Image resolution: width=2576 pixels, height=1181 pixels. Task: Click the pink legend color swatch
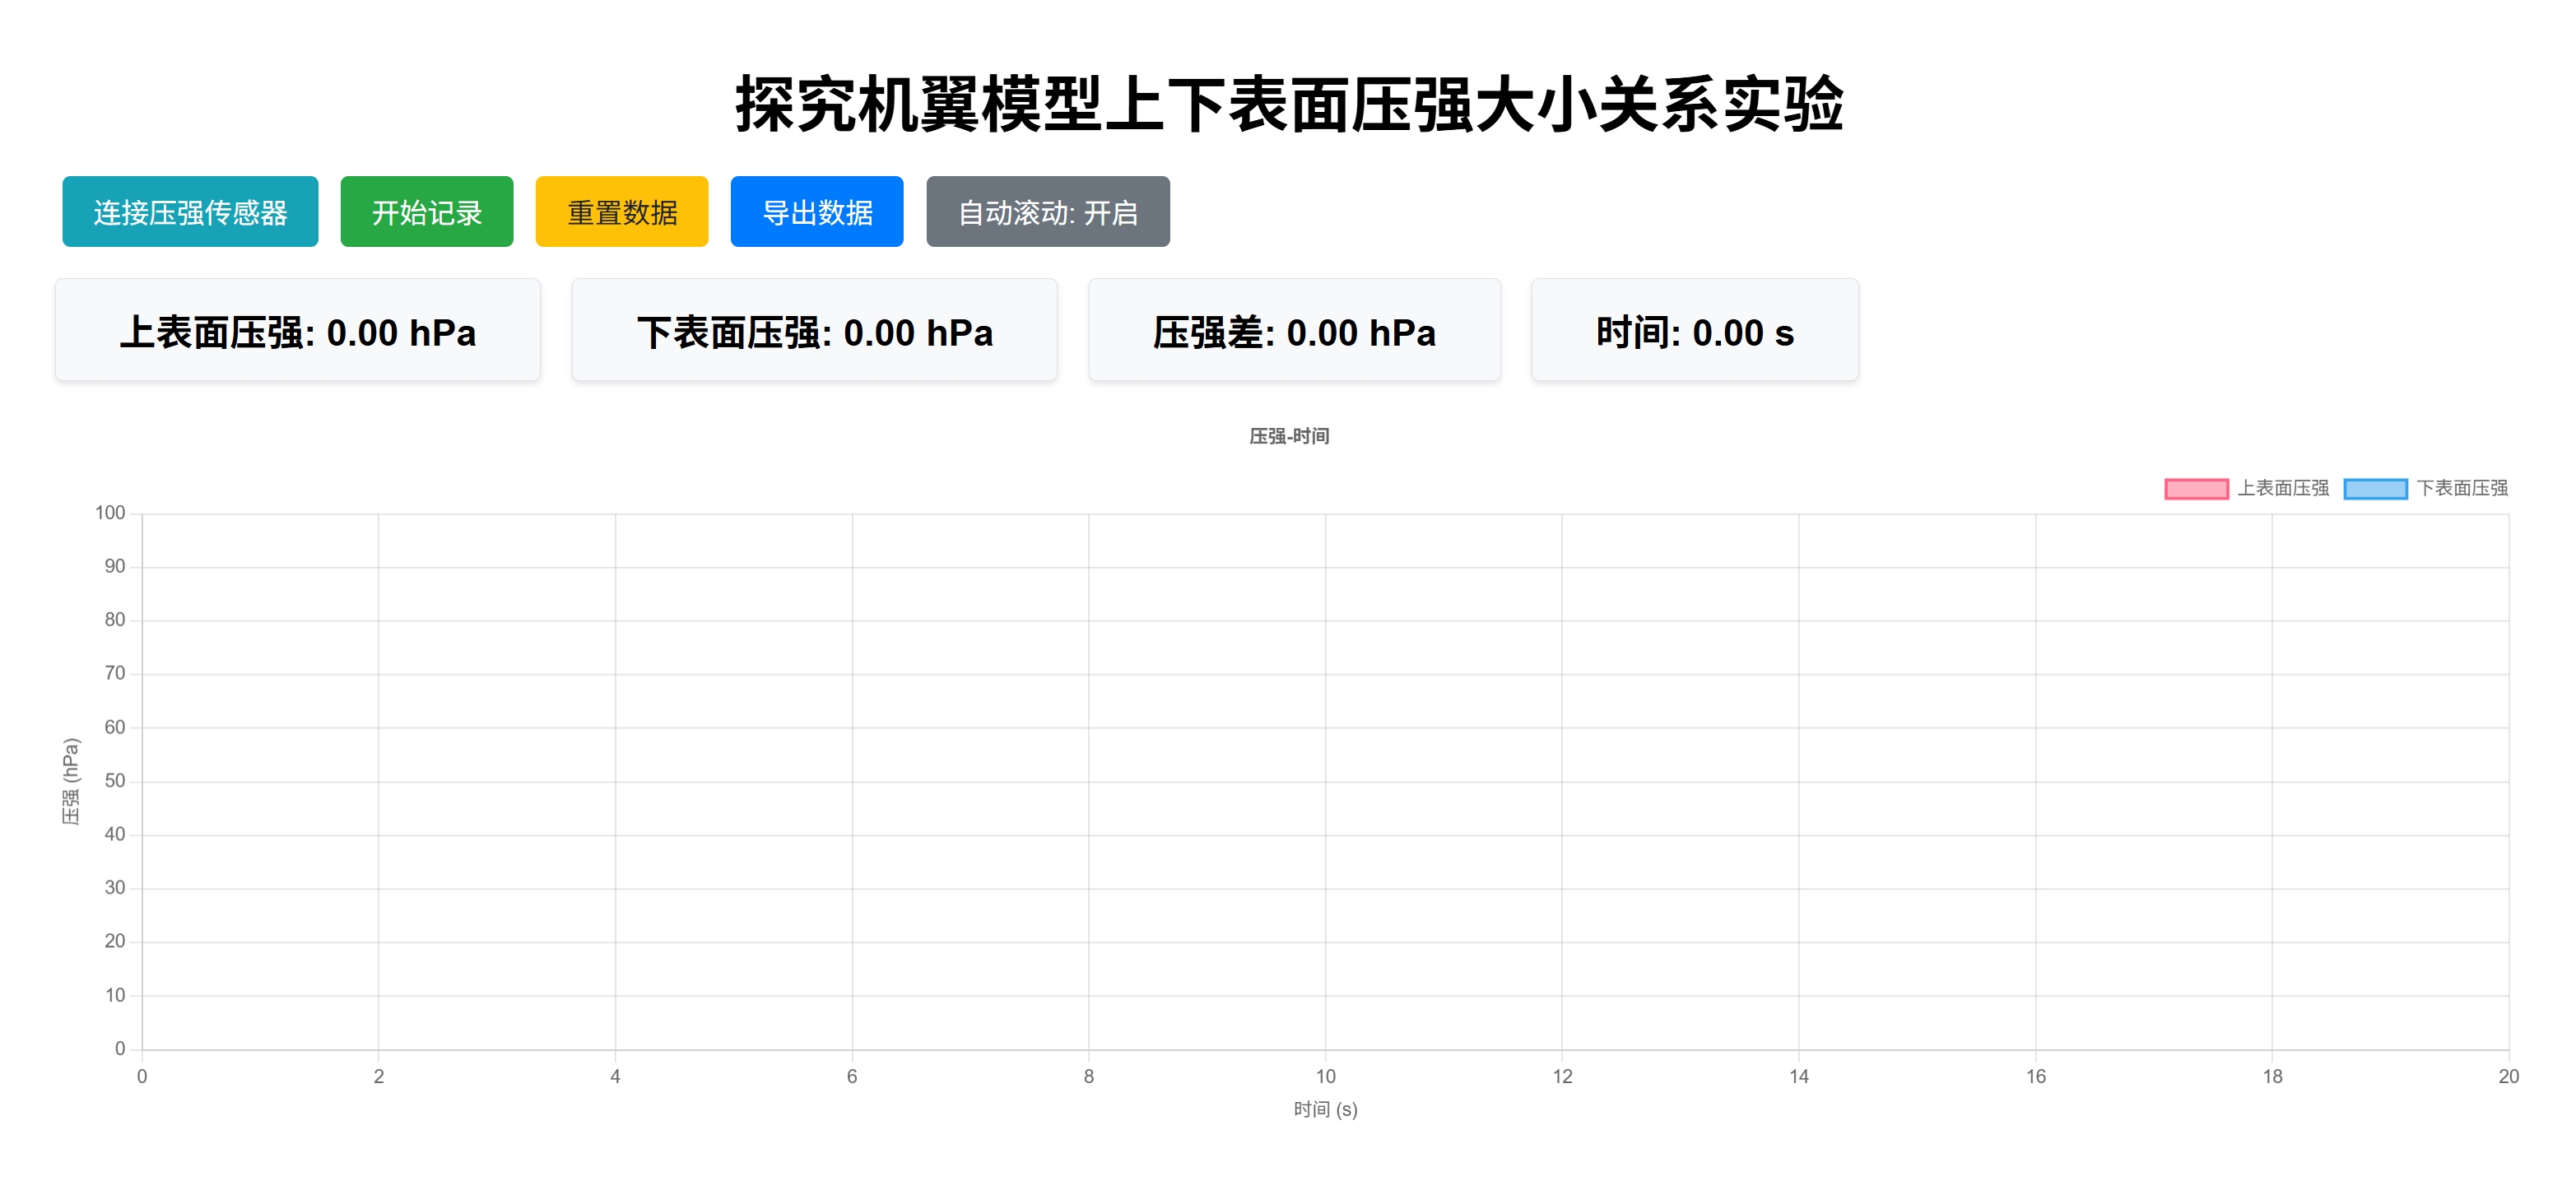click(2196, 488)
